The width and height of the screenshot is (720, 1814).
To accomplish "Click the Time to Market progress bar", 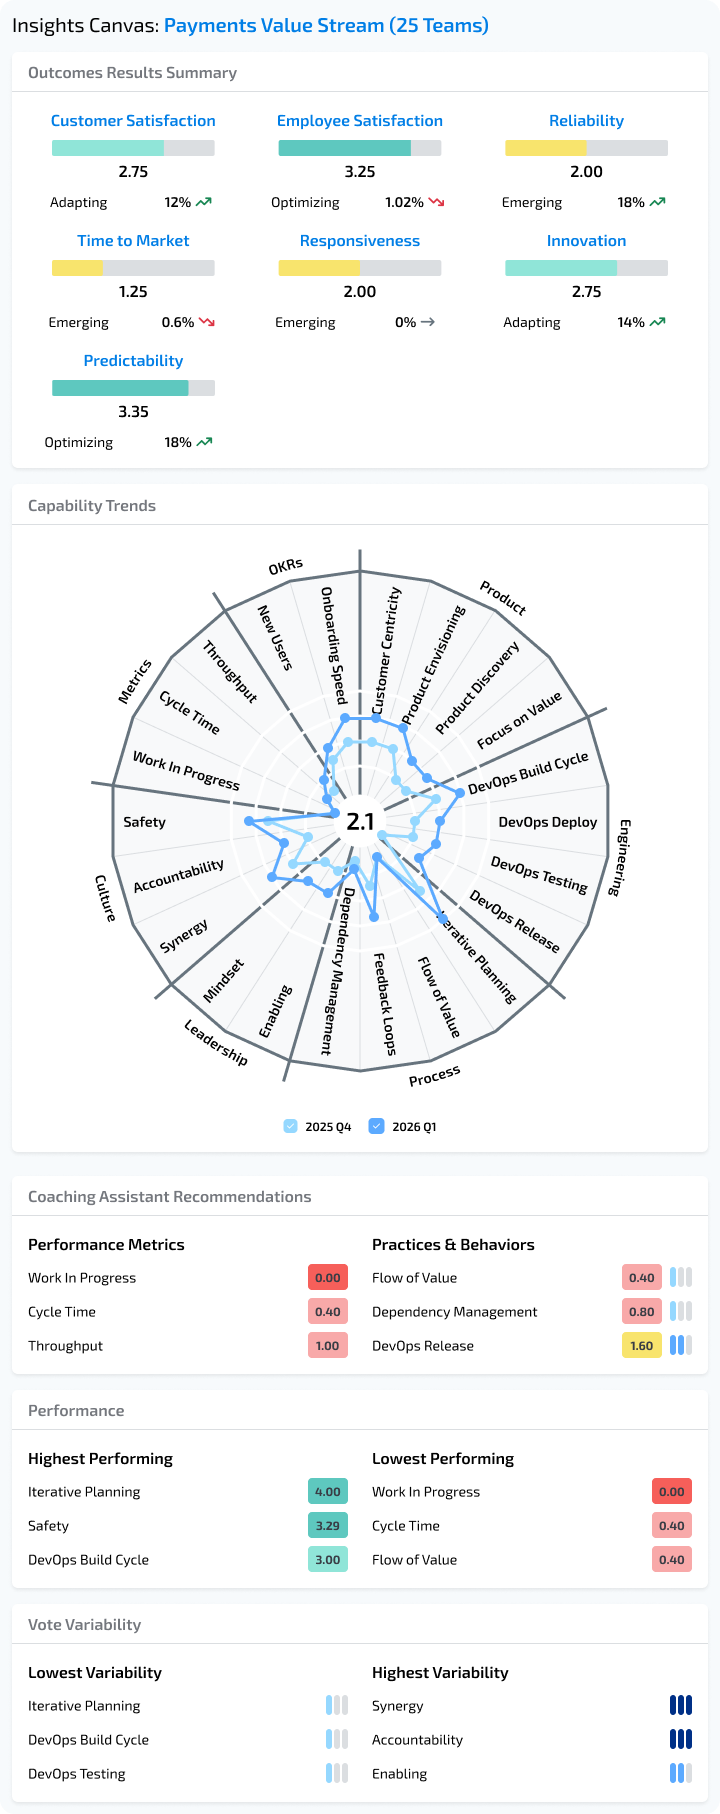I will (x=133, y=268).
